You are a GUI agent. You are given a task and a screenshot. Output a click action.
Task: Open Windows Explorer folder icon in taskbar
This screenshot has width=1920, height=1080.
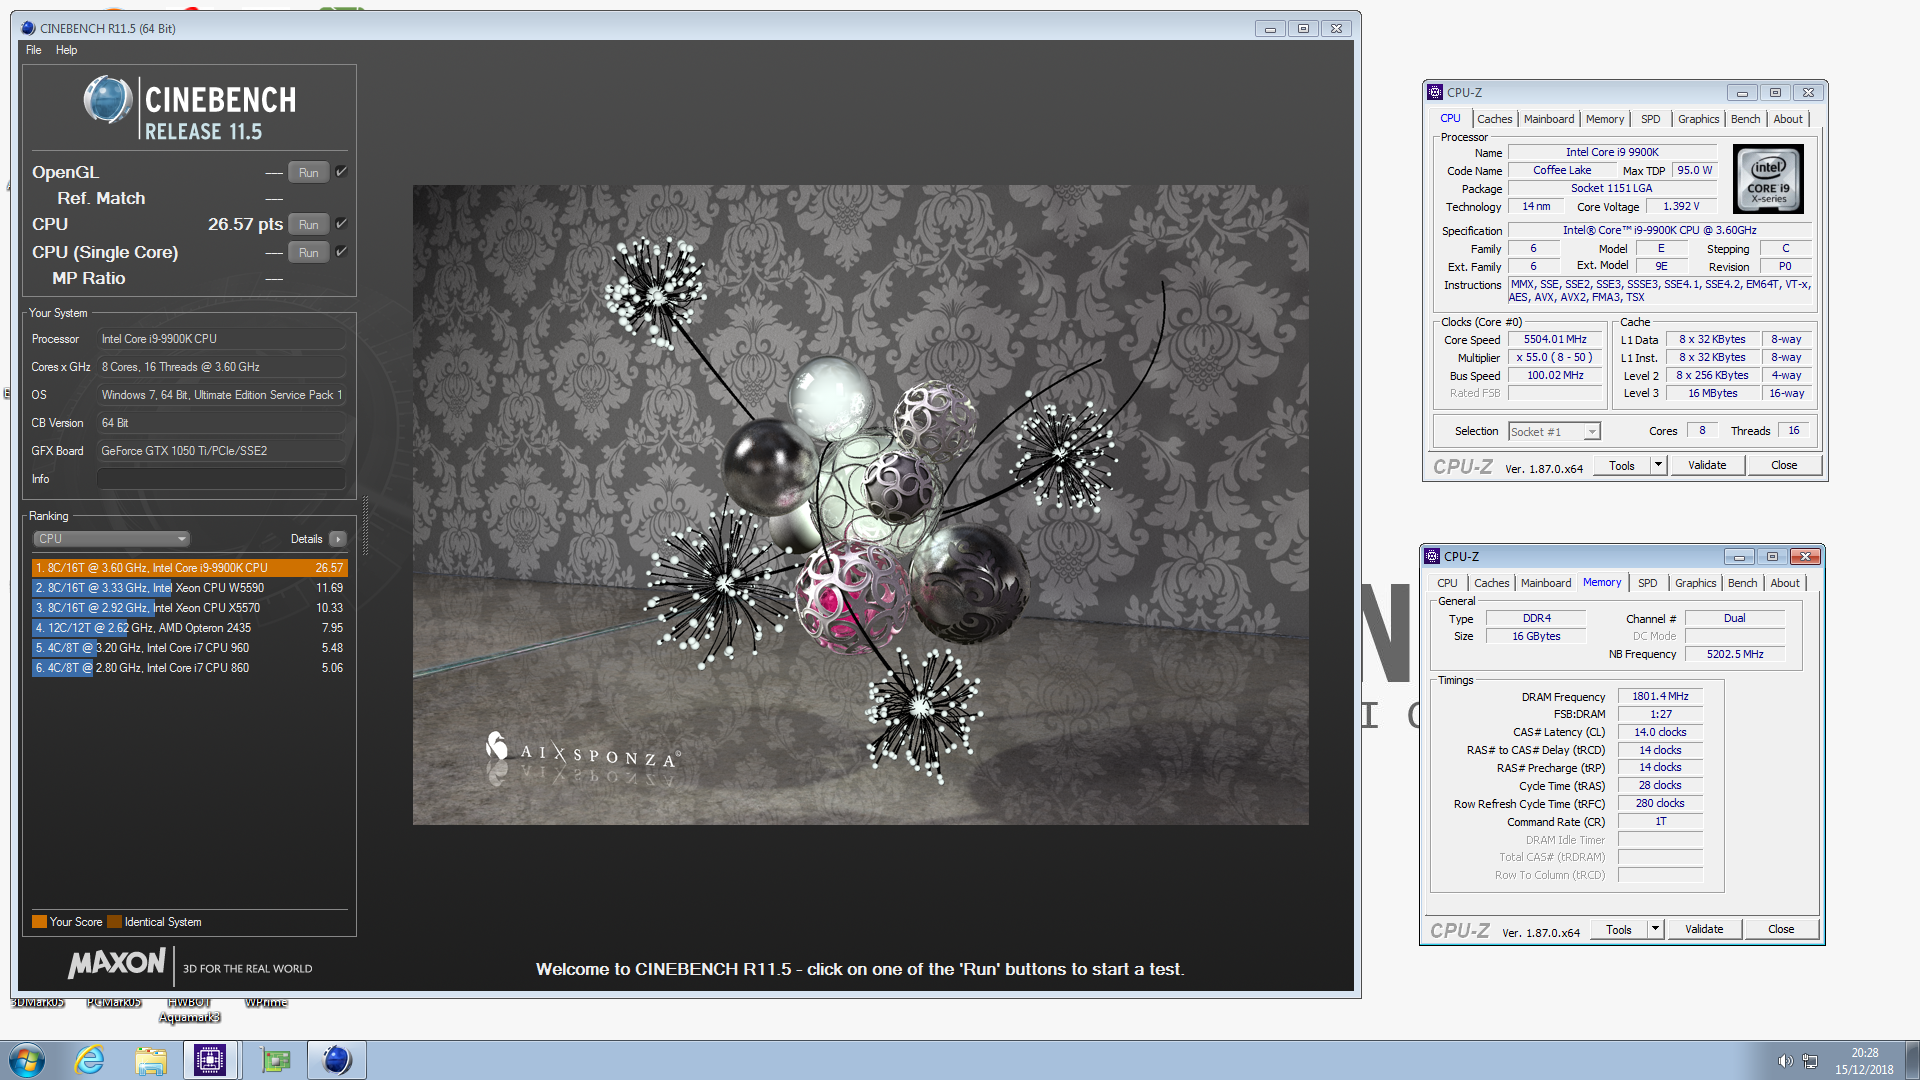click(x=151, y=1060)
